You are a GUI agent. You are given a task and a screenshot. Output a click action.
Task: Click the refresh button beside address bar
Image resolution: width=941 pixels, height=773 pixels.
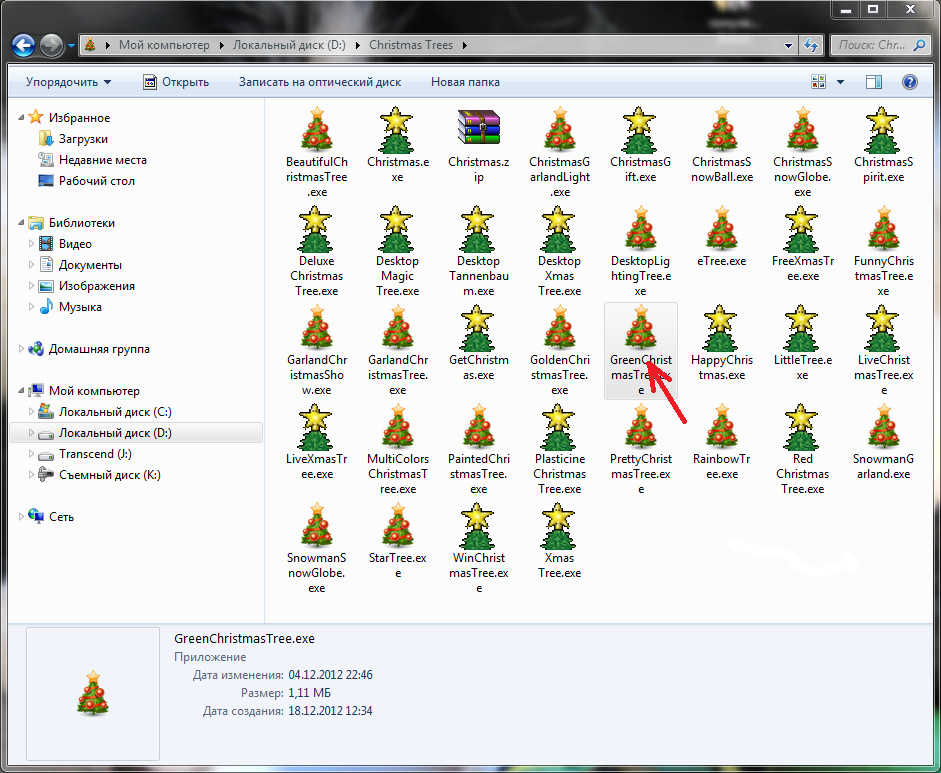click(811, 45)
